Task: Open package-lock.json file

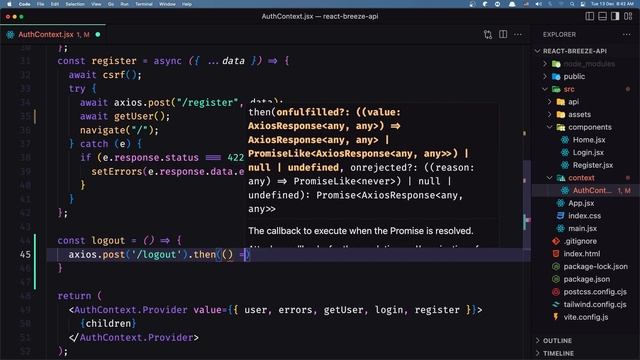Action: pyautogui.click(x=596, y=266)
